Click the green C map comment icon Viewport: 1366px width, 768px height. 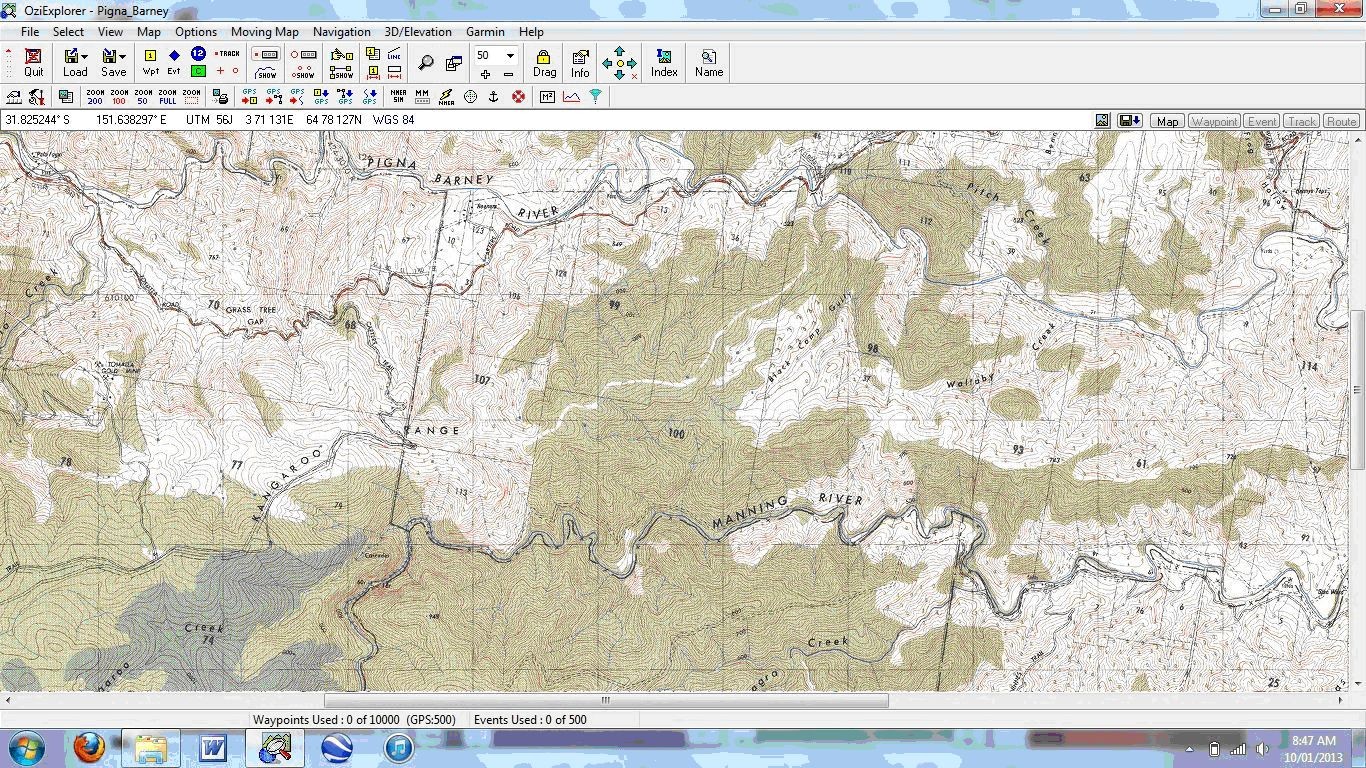(198, 71)
